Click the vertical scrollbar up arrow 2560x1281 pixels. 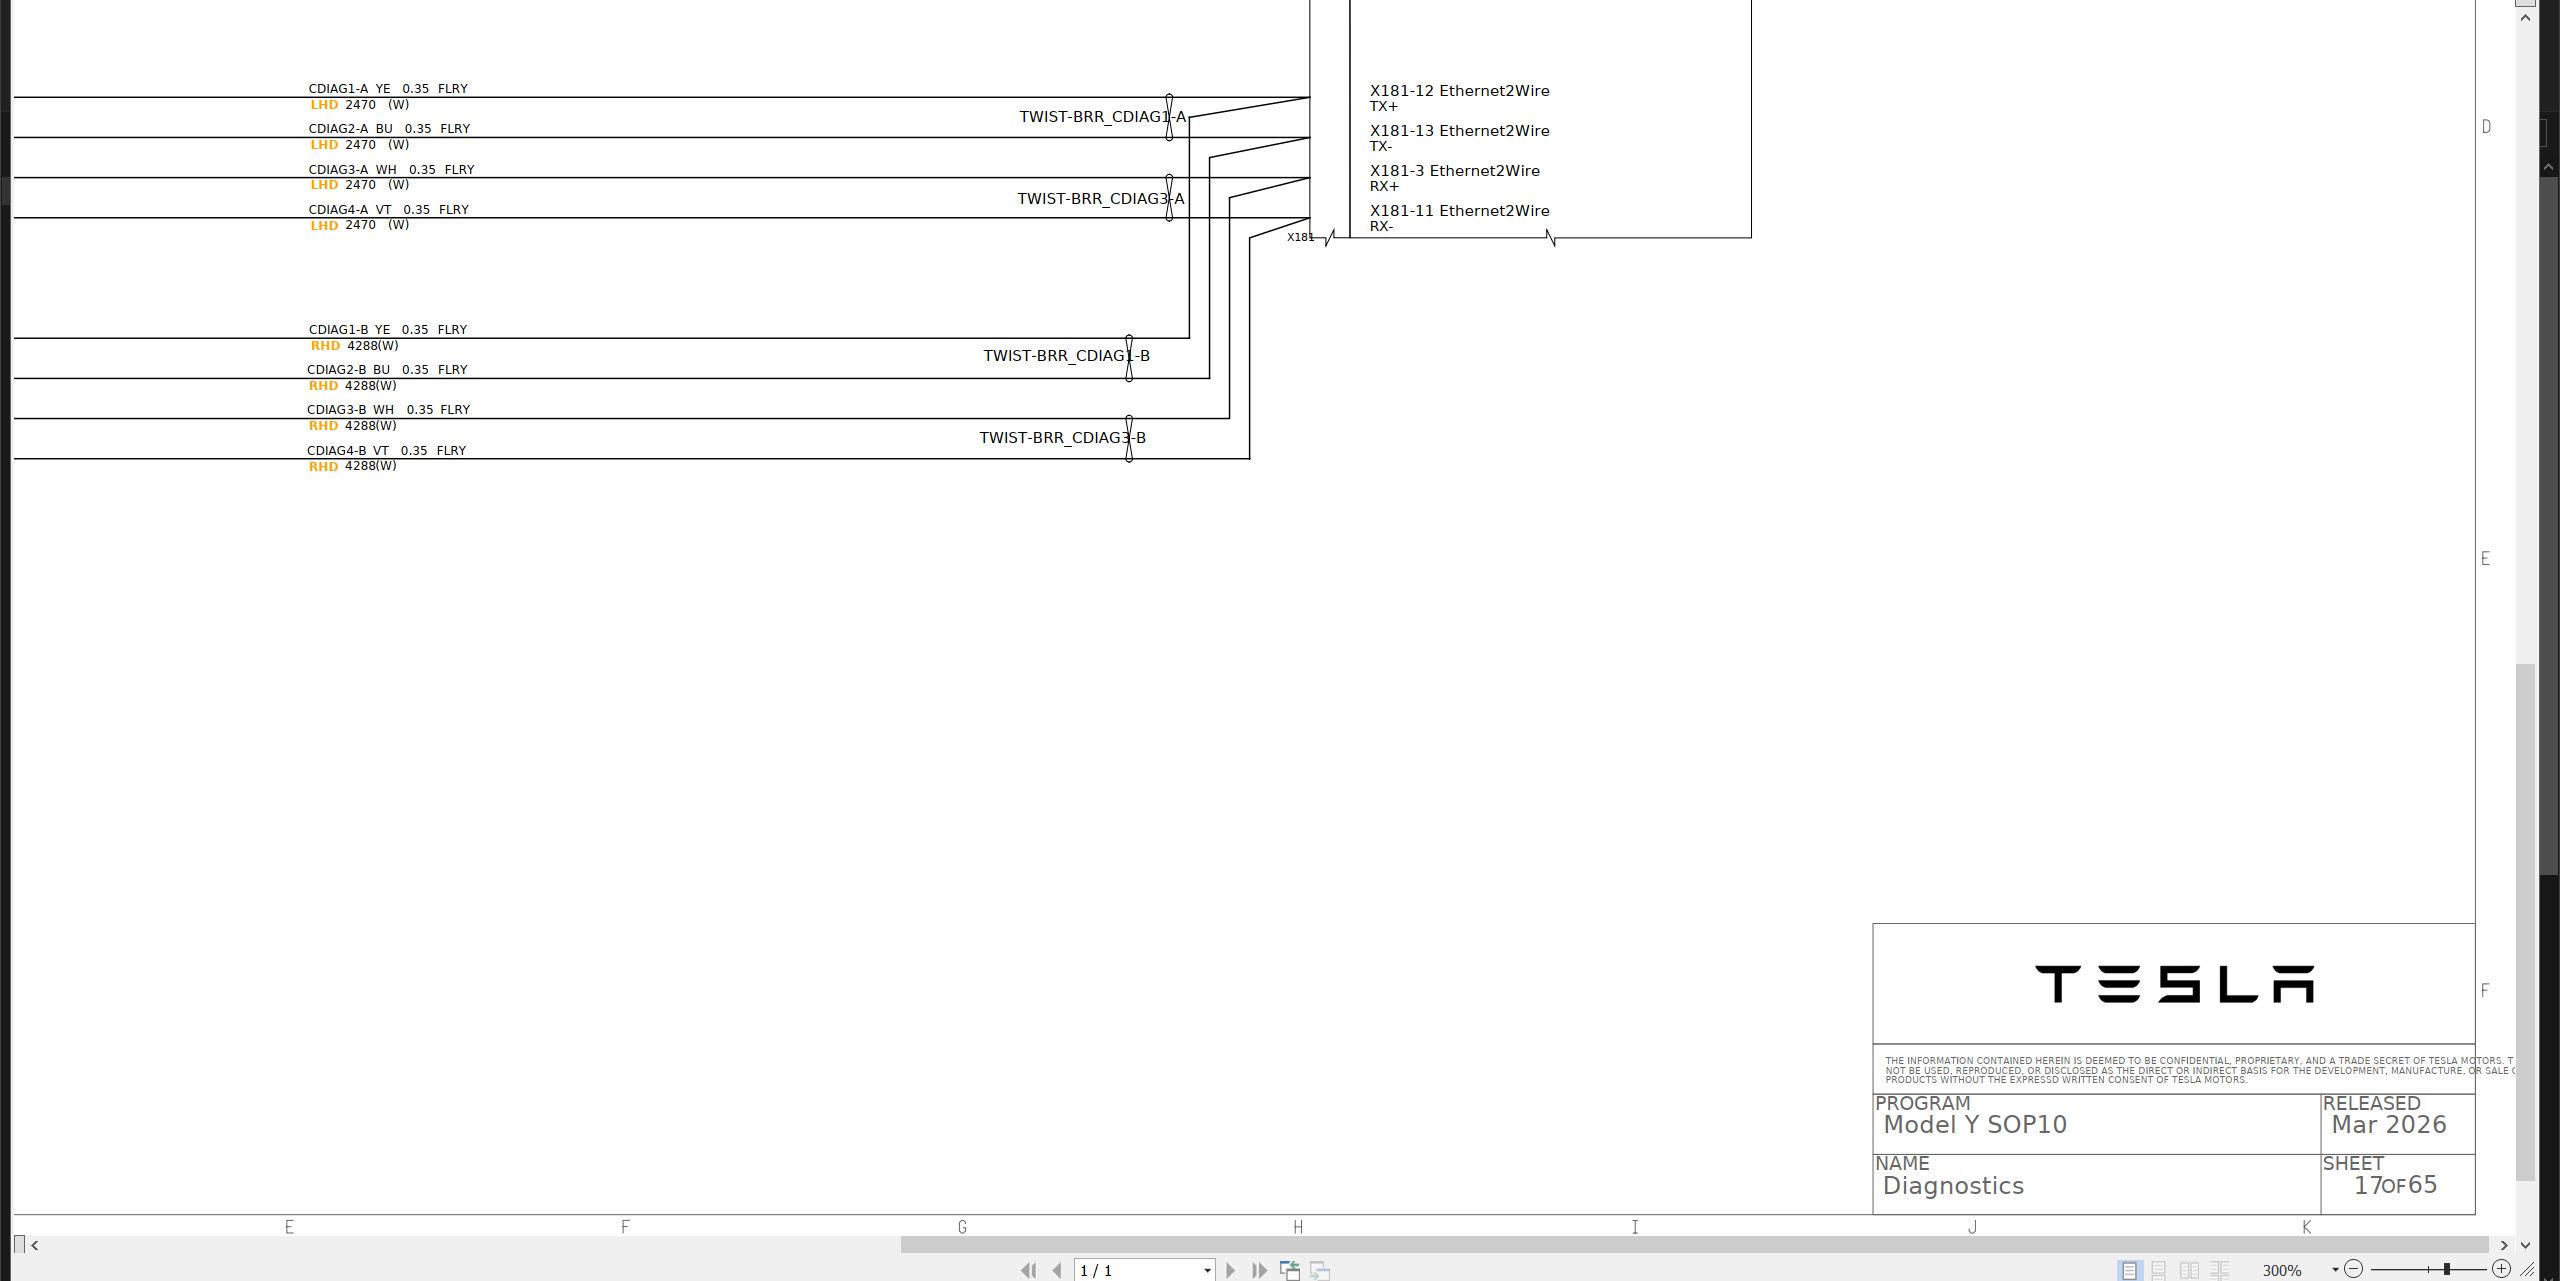[2526, 18]
